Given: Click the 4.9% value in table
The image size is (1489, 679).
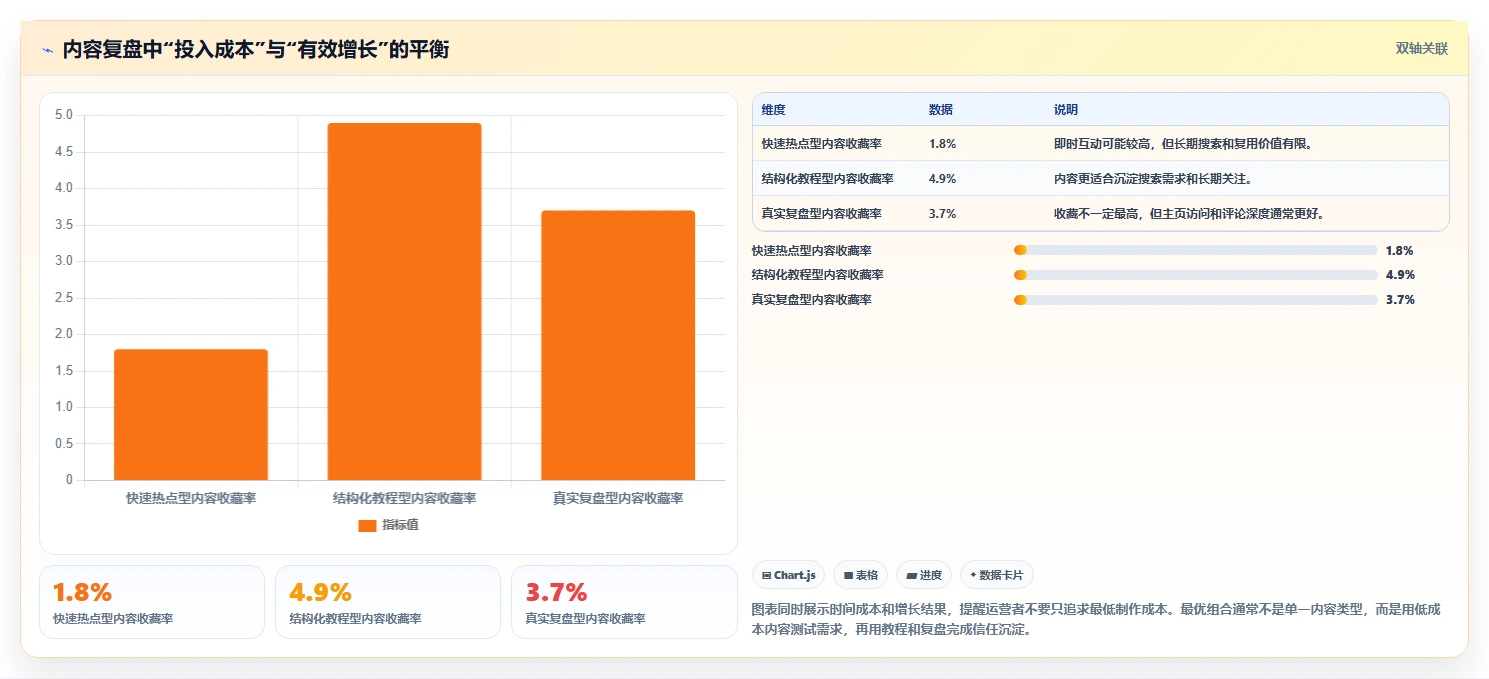Looking at the screenshot, I should [943, 179].
